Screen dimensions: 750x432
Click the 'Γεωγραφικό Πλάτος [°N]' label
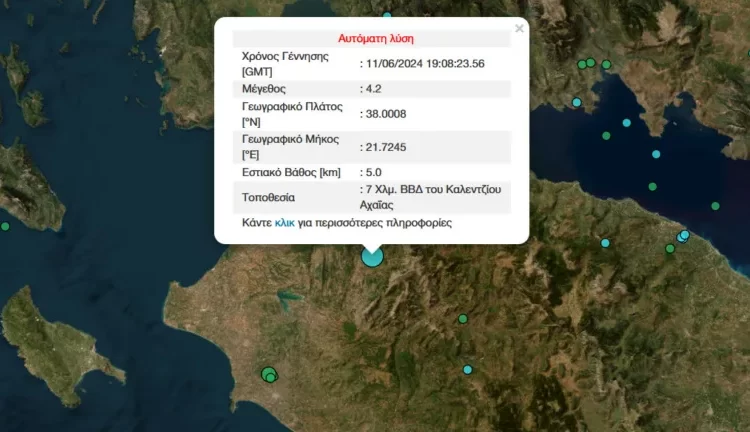click(292, 114)
